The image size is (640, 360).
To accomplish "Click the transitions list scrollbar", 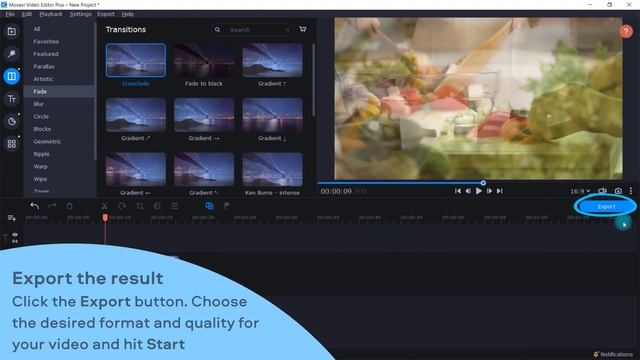I will point(313,80).
